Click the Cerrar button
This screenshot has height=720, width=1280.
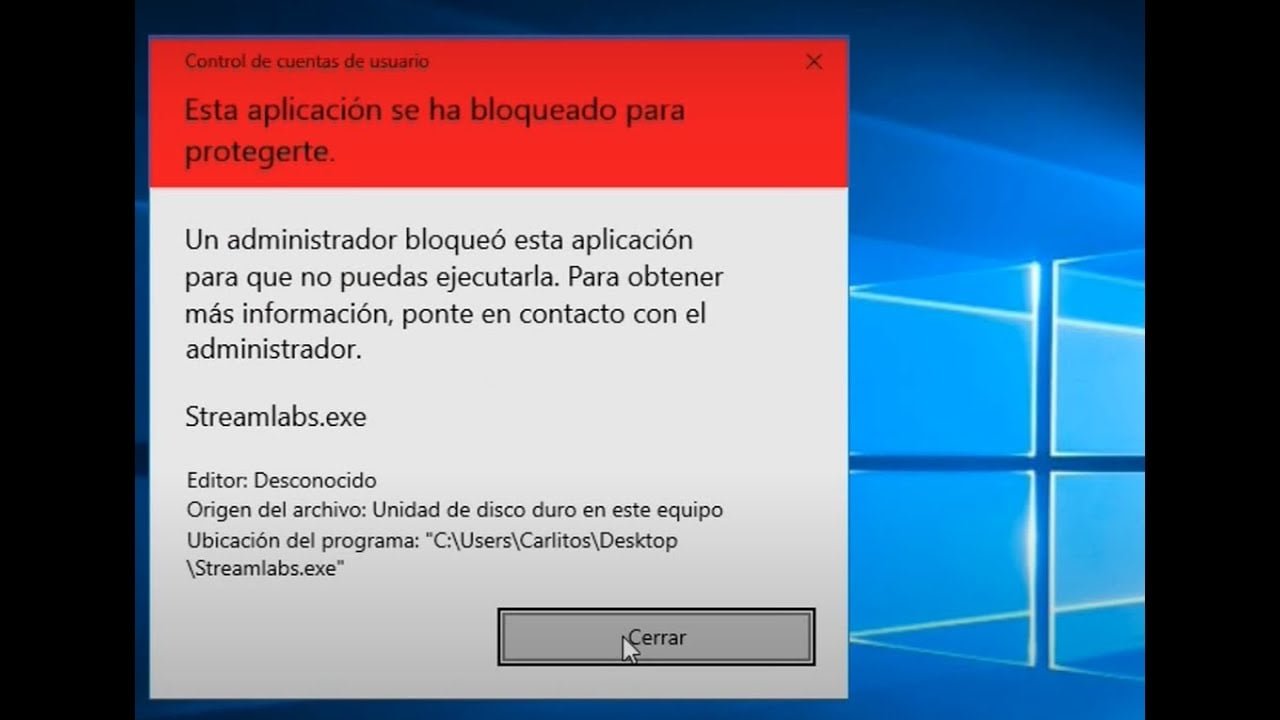pos(656,637)
